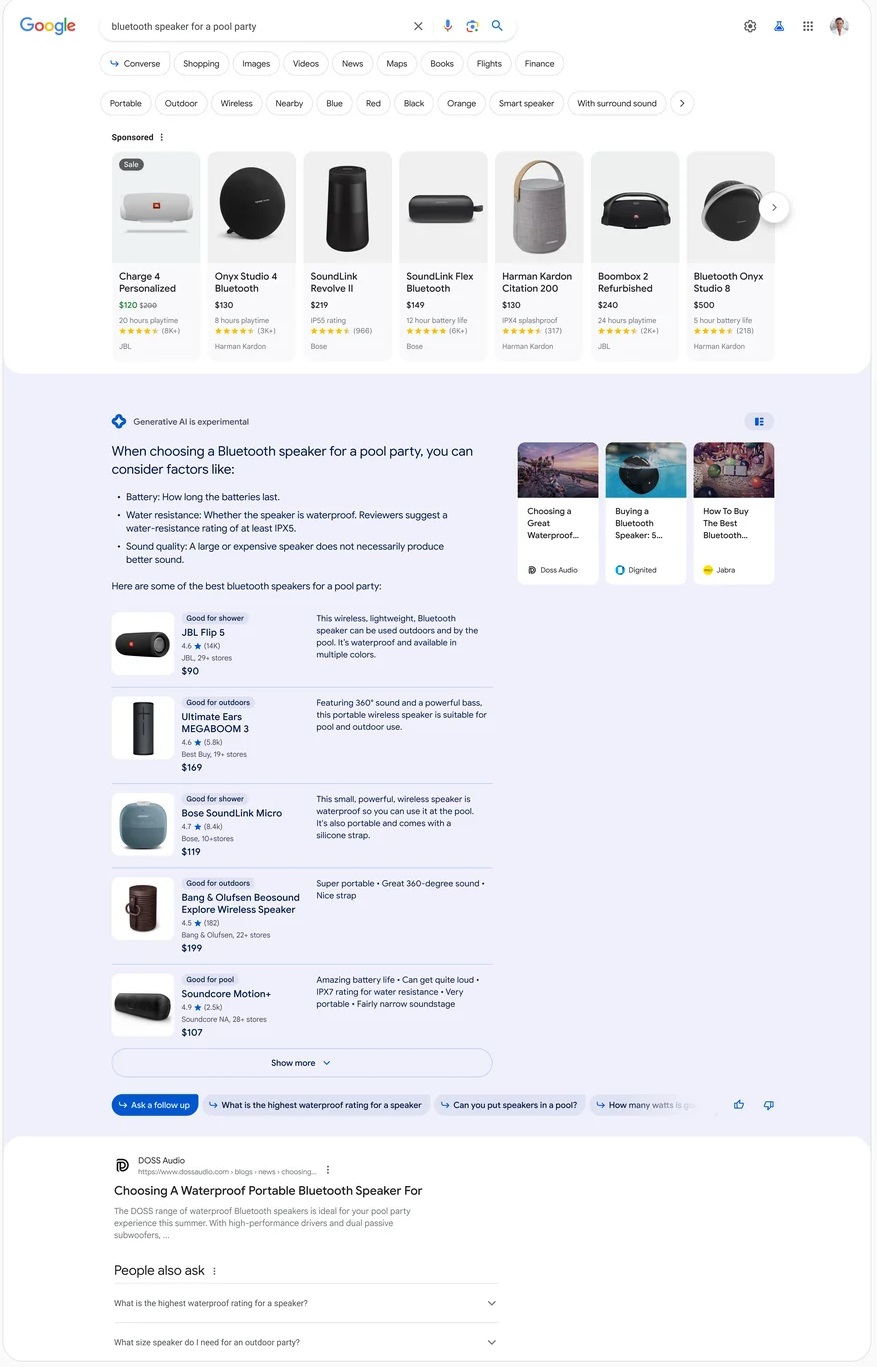Open Jabra 'How To Buy The Best' card
The height and width of the screenshot is (1367, 877).
(x=734, y=513)
